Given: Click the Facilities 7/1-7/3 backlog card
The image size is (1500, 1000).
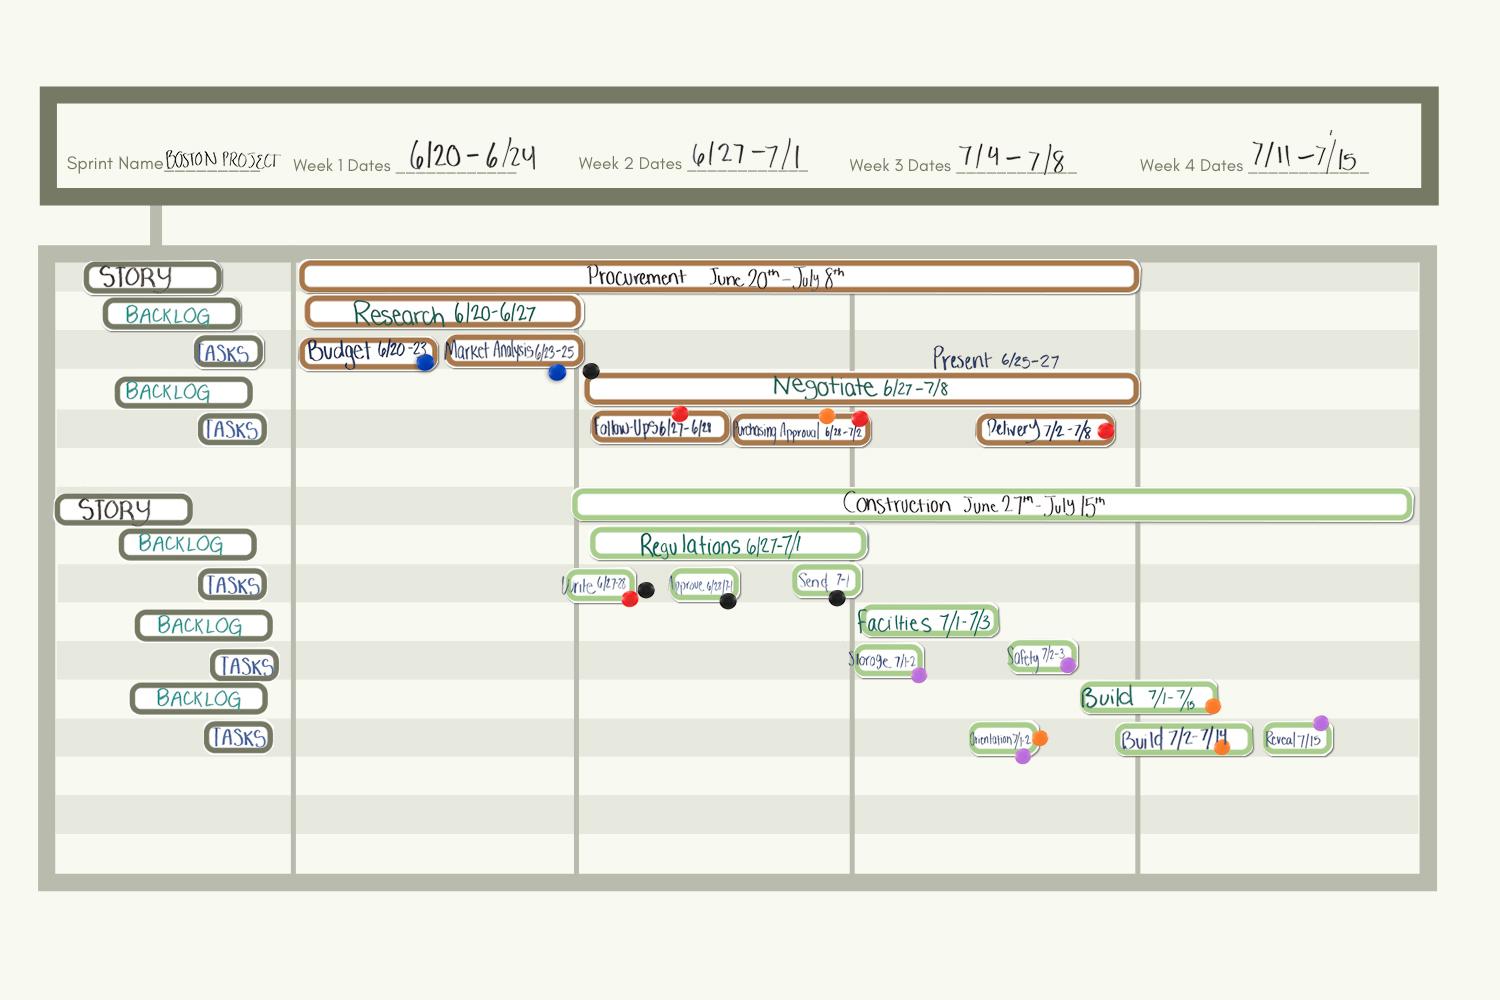Looking at the screenshot, I should point(928,622).
